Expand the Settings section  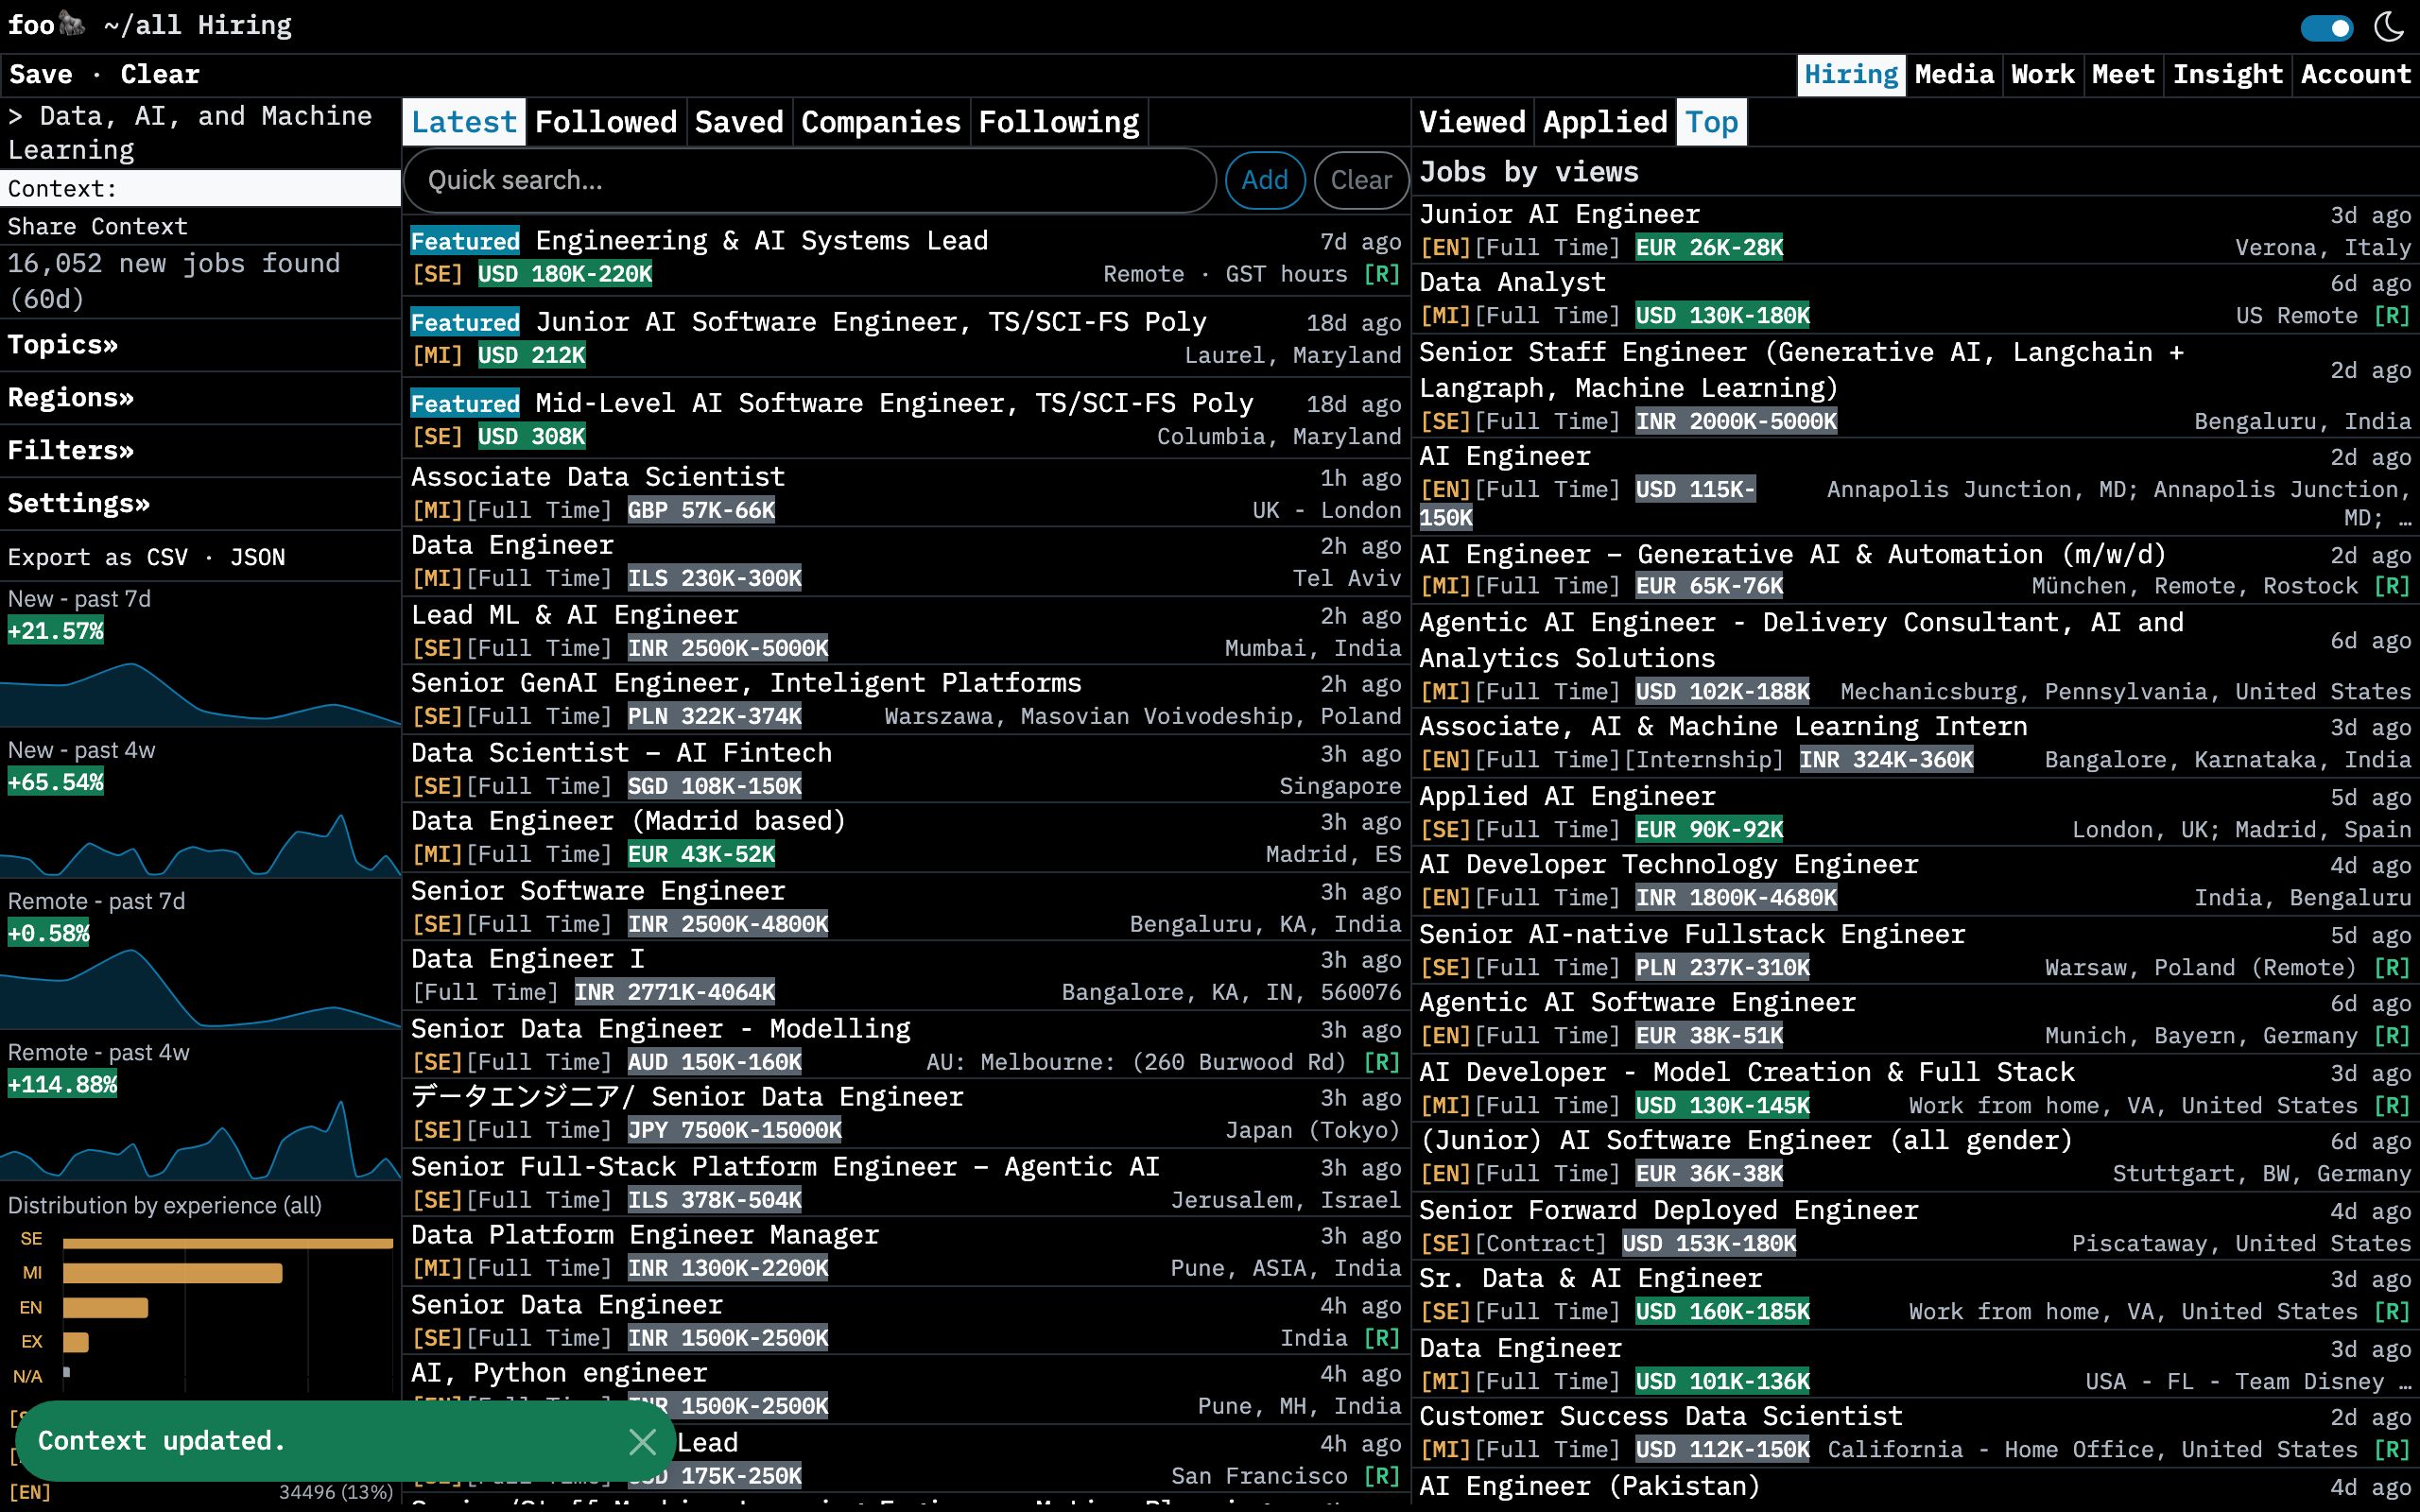79,504
